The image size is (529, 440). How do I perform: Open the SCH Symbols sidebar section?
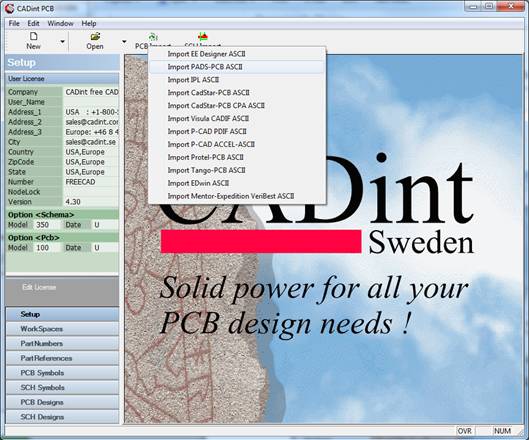[x=62, y=388]
